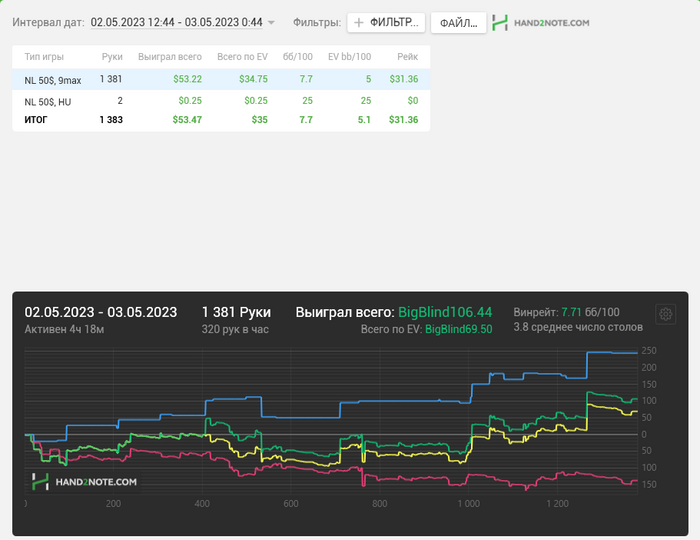Sort by the Руки column header
The height and width of the screenshot is (540, 700).
tap(112, 57)
